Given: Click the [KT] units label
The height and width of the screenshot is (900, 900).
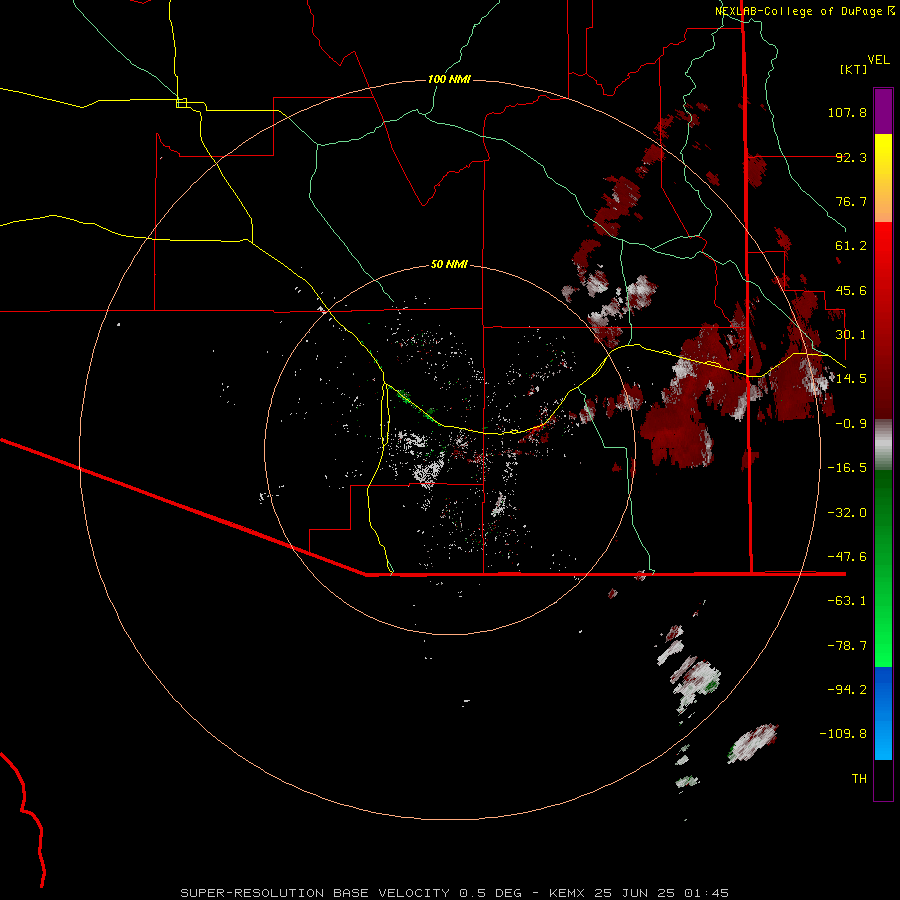Looking at the screenshot, I should pos(854,69).
